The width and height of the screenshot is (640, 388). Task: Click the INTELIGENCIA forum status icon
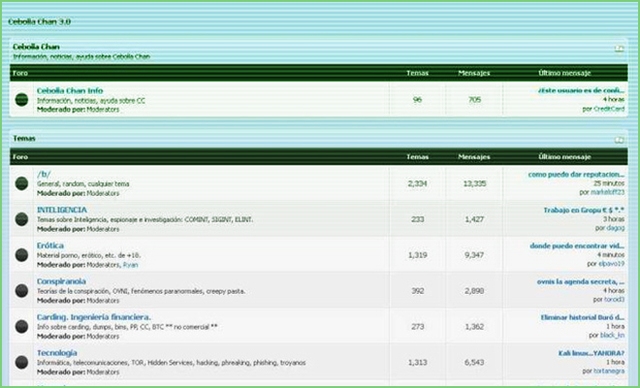(22, 219)
